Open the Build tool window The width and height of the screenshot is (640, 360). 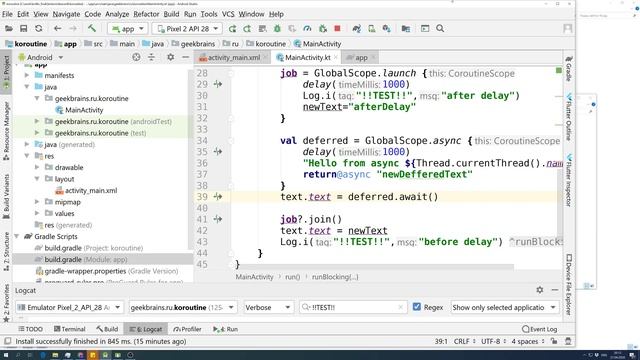tap(107, 329)
